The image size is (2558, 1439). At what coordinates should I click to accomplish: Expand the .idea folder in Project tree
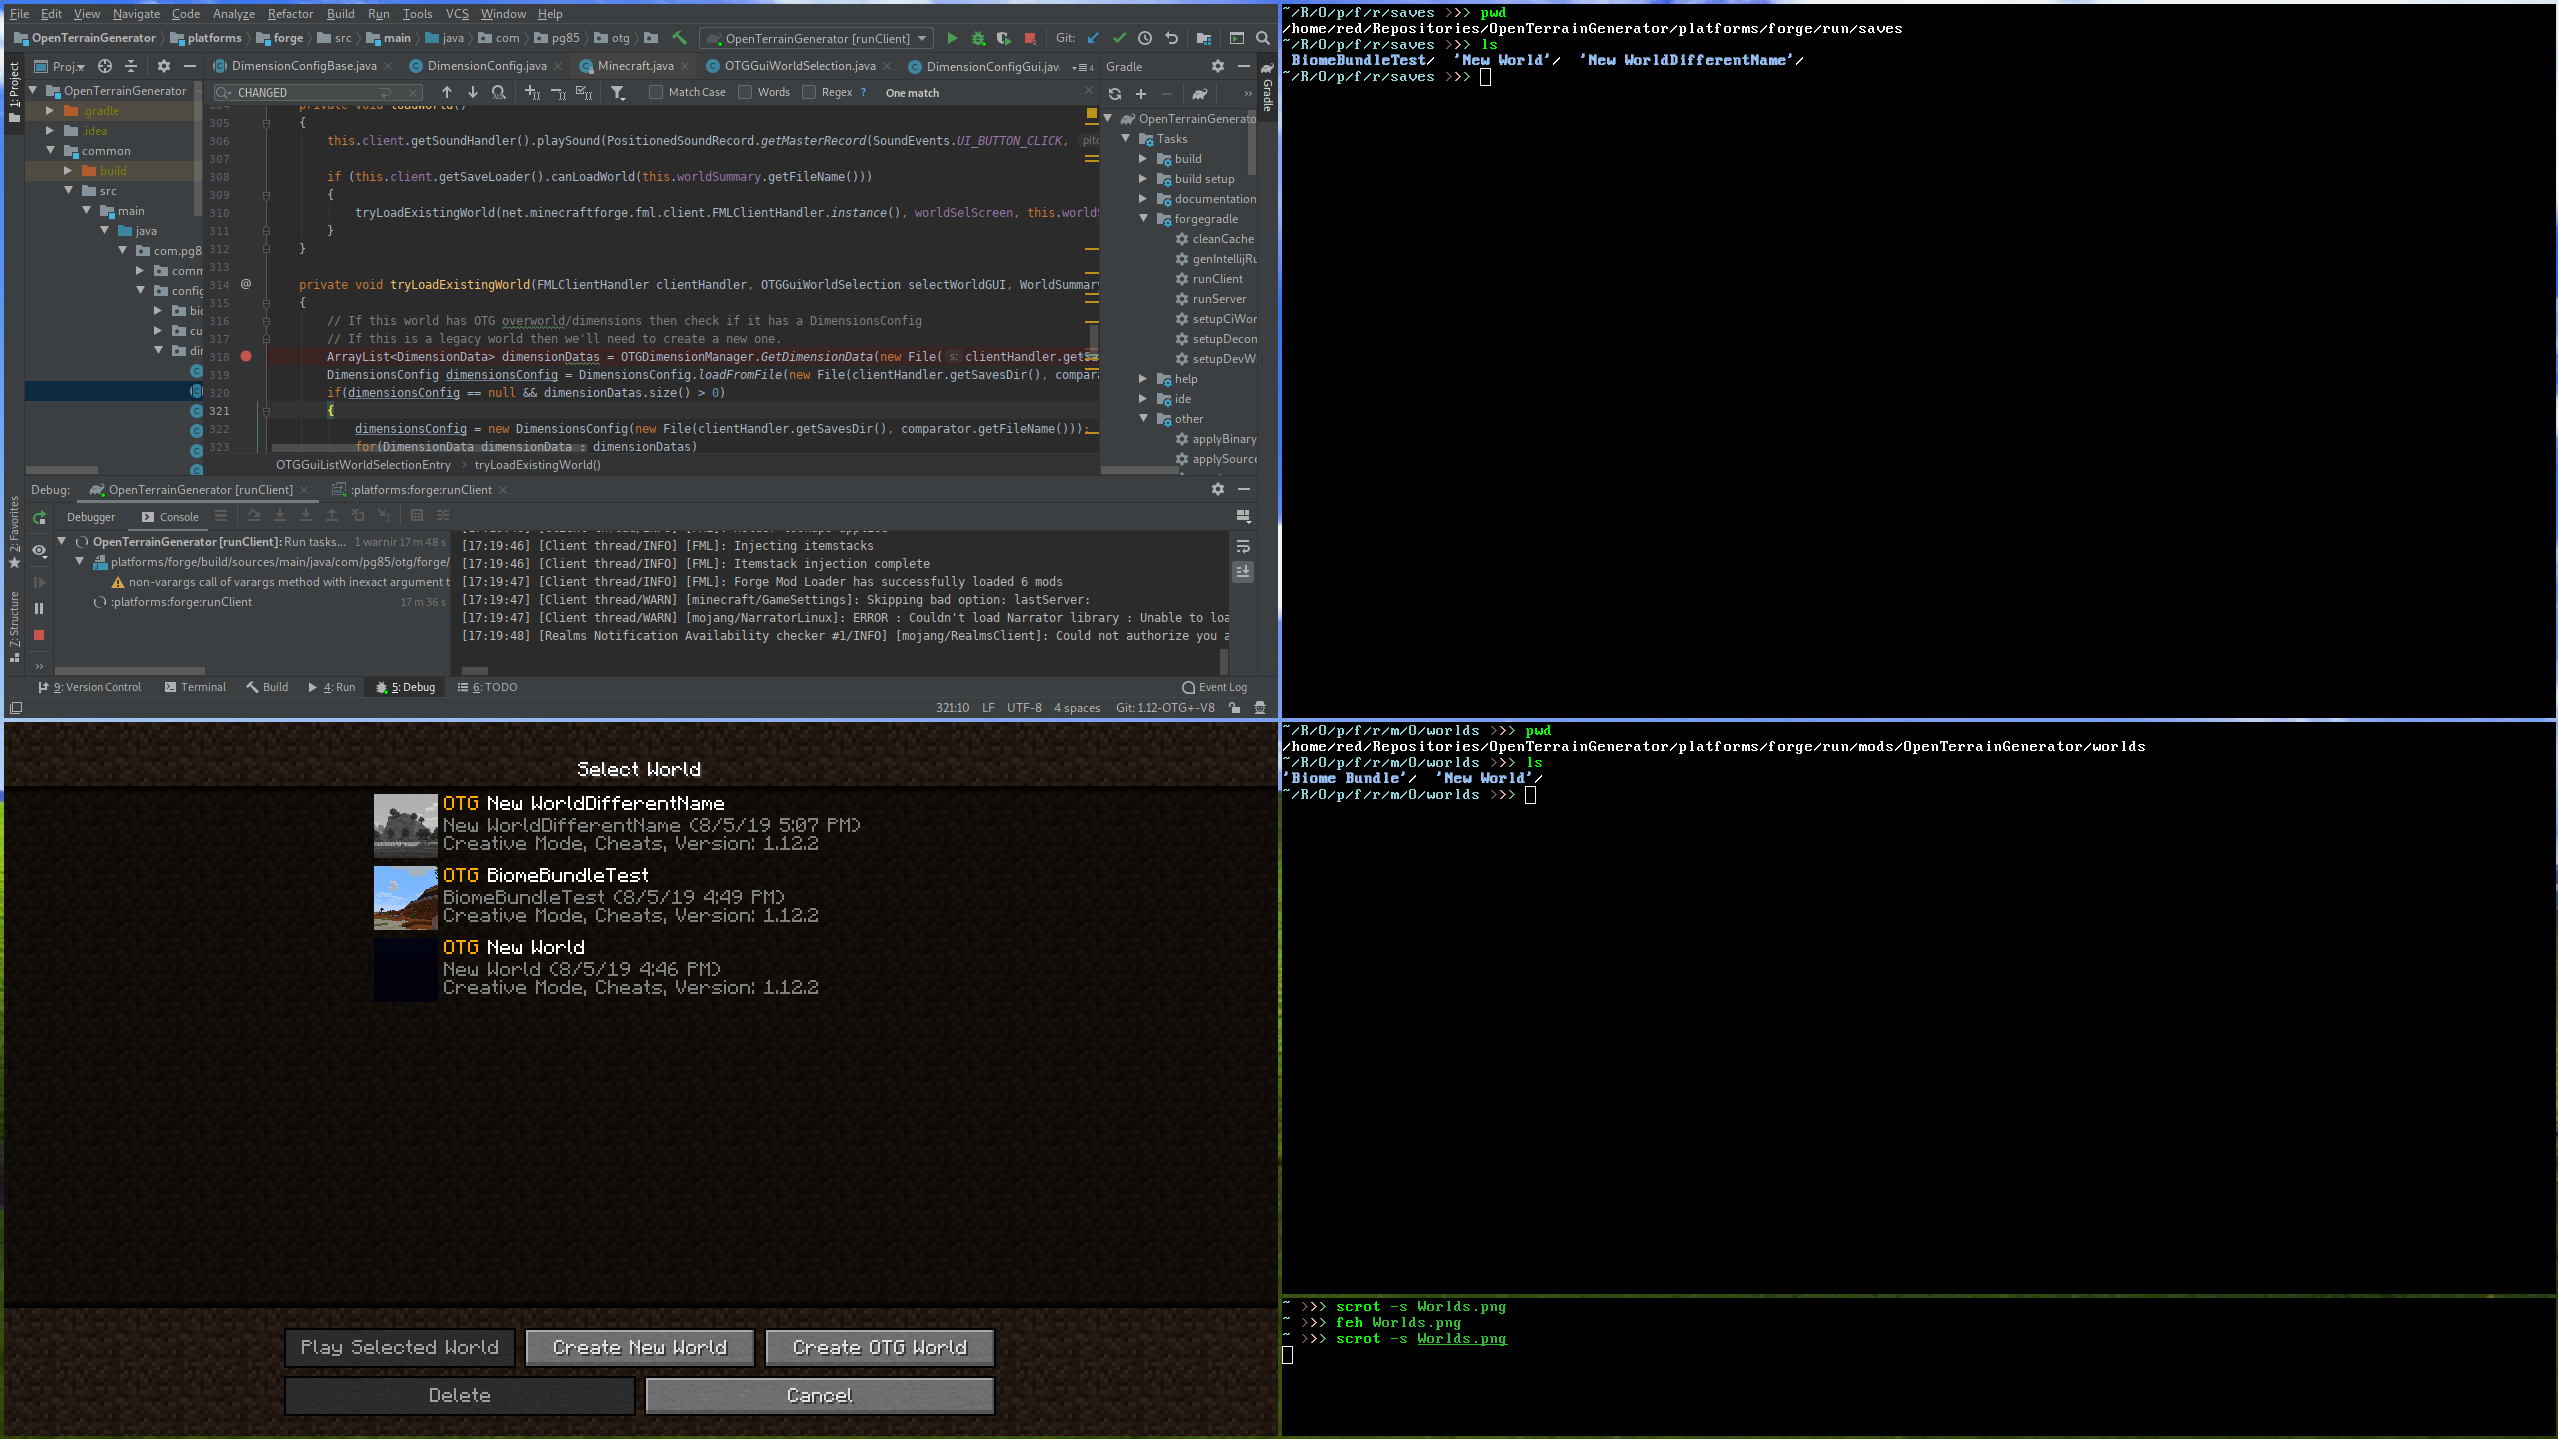(50, 130)
